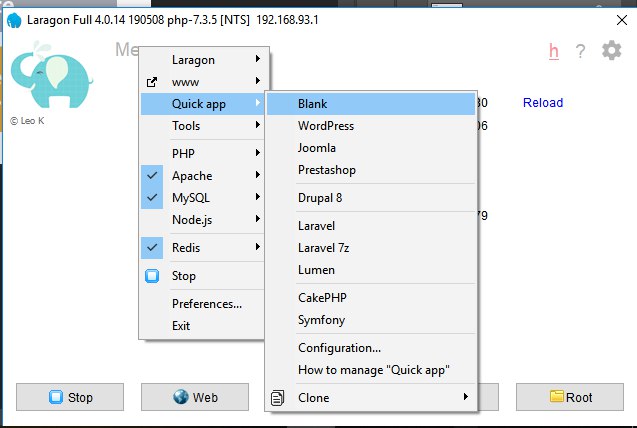Click the blue stop icon in menu

(152, 276)
